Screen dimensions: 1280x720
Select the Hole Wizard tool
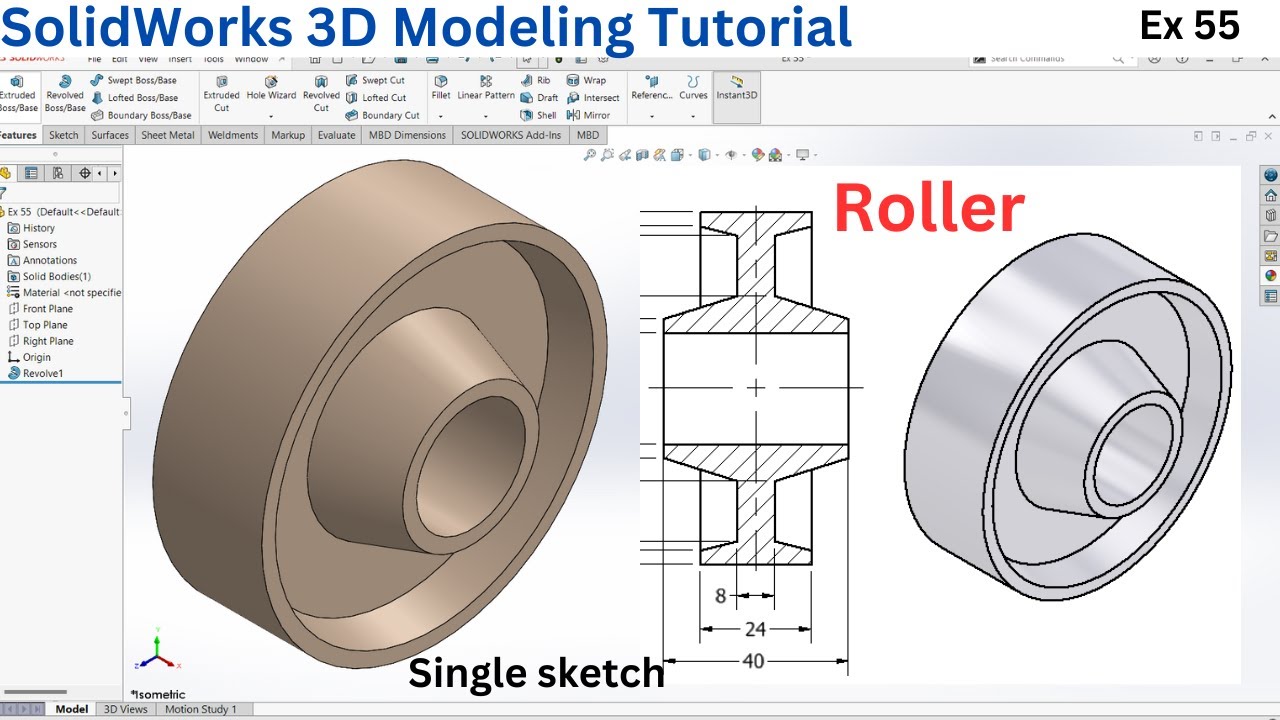point(271,89)
